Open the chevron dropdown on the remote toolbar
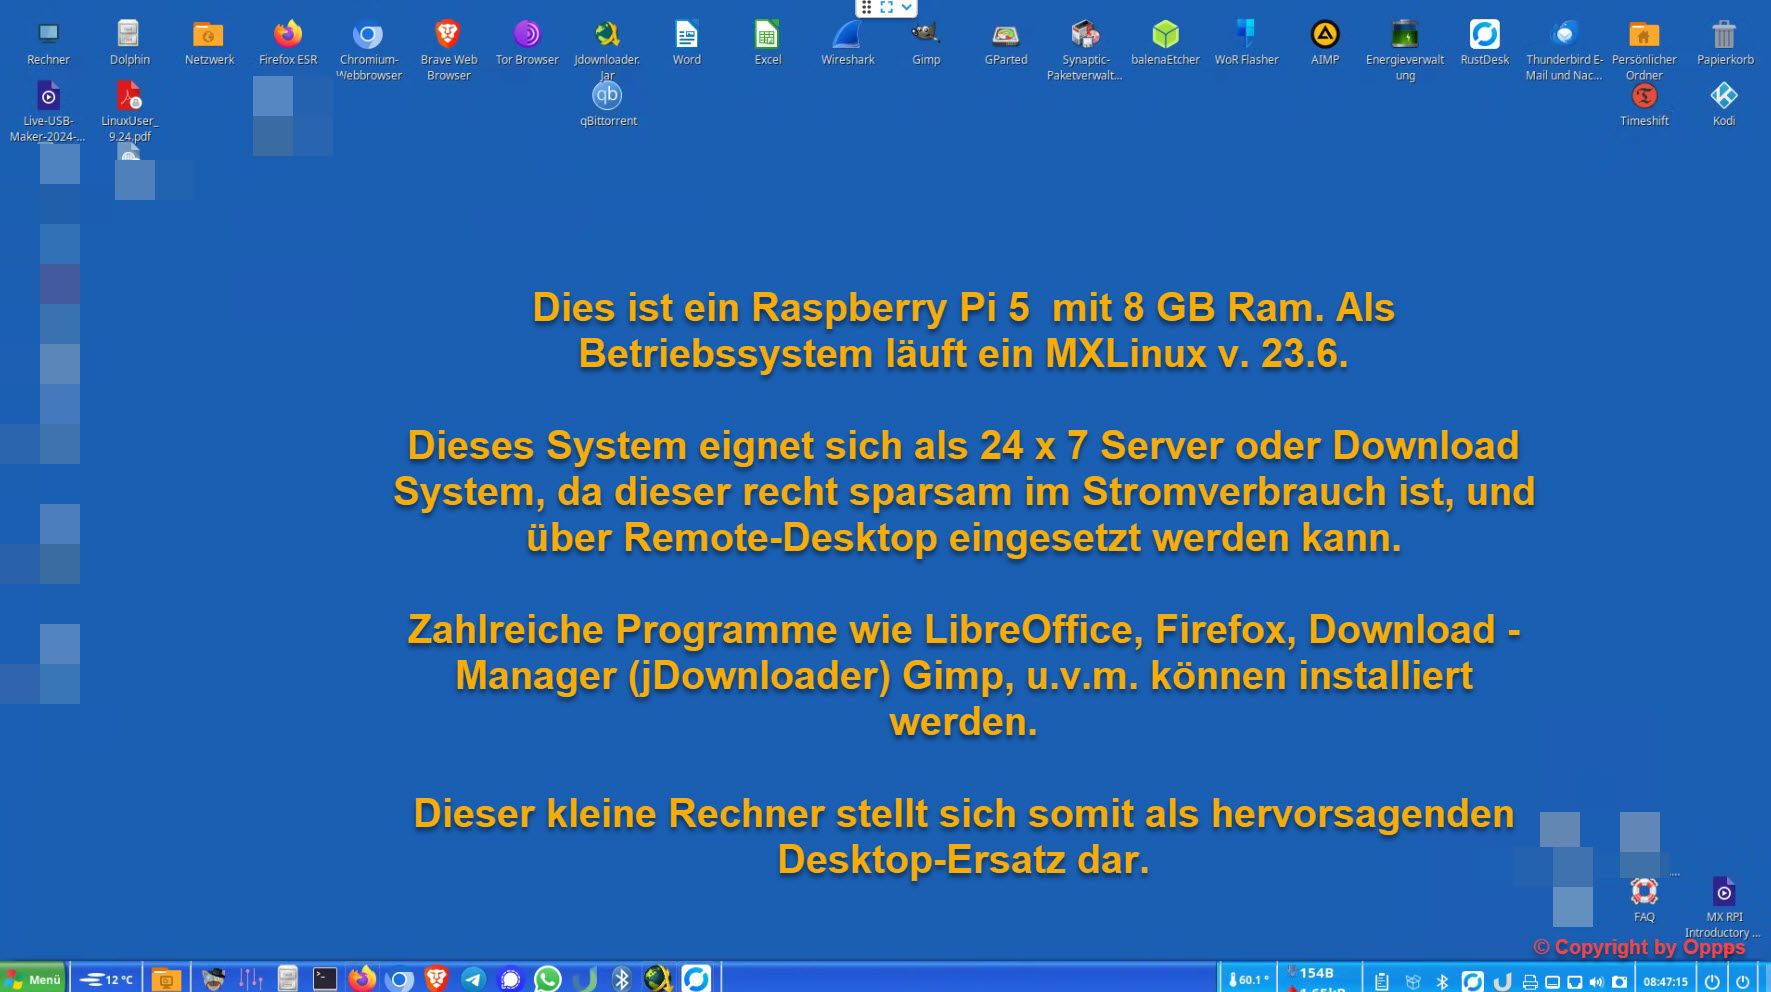Viewport: 1771px width, 992px height. click(x=906, y=7)
